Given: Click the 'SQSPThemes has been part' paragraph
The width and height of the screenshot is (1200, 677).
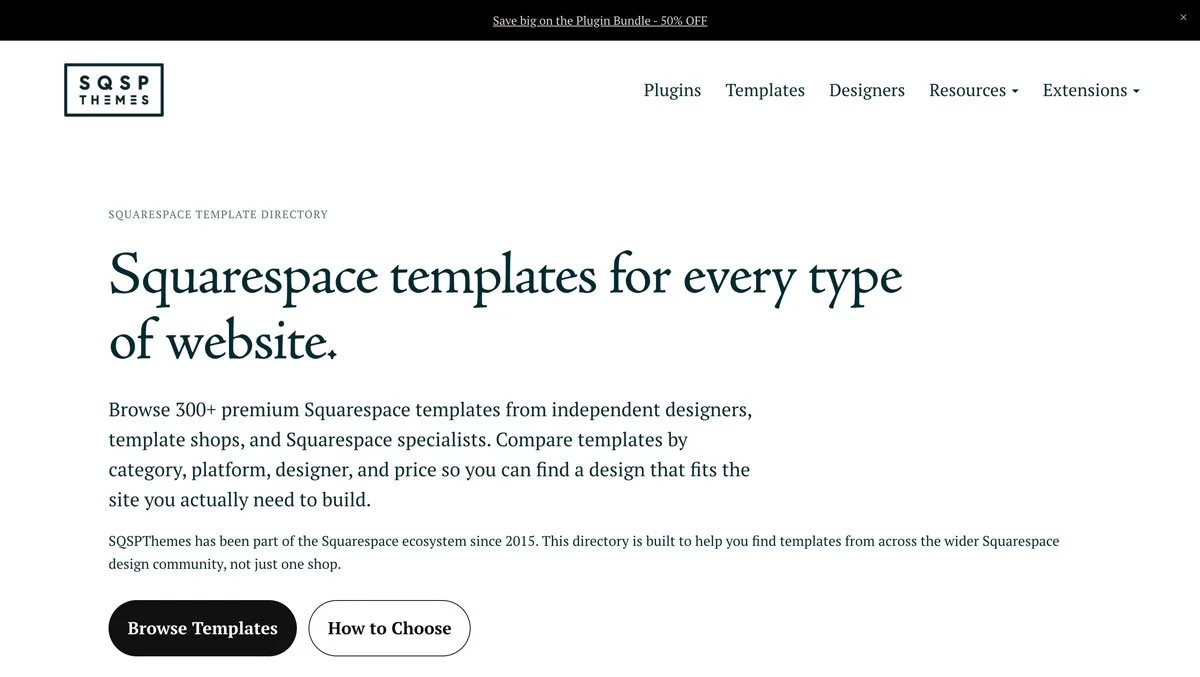Looking at the screenshot, I should tap(584, 552).
